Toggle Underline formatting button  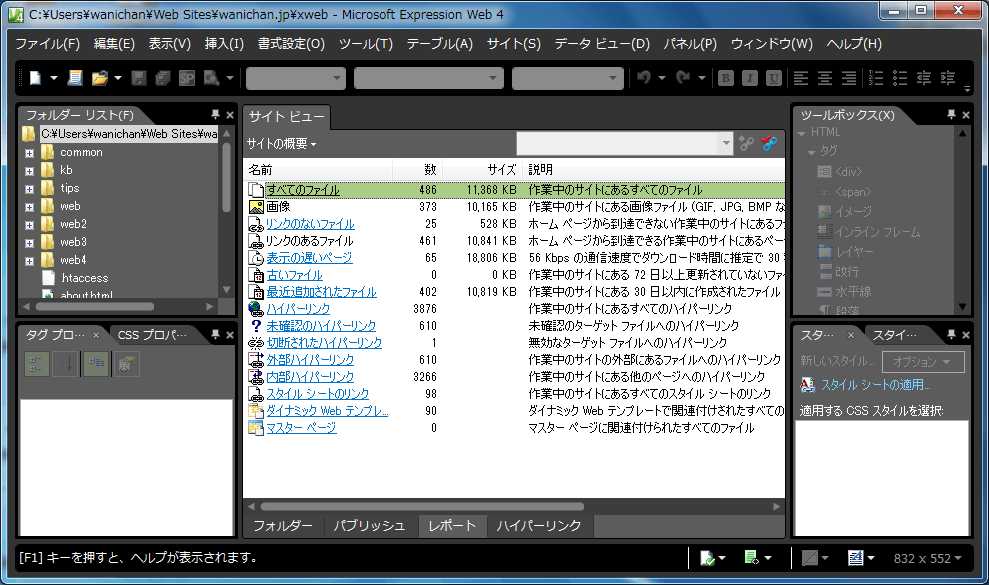[x=773, y=78]
